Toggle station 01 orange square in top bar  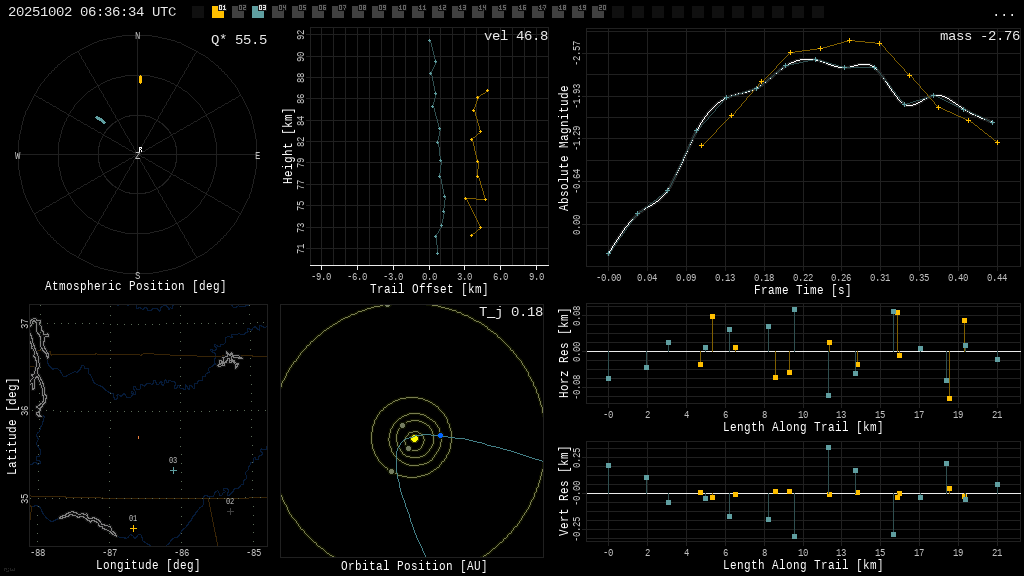pyautogui.click(x=218, y=12)
